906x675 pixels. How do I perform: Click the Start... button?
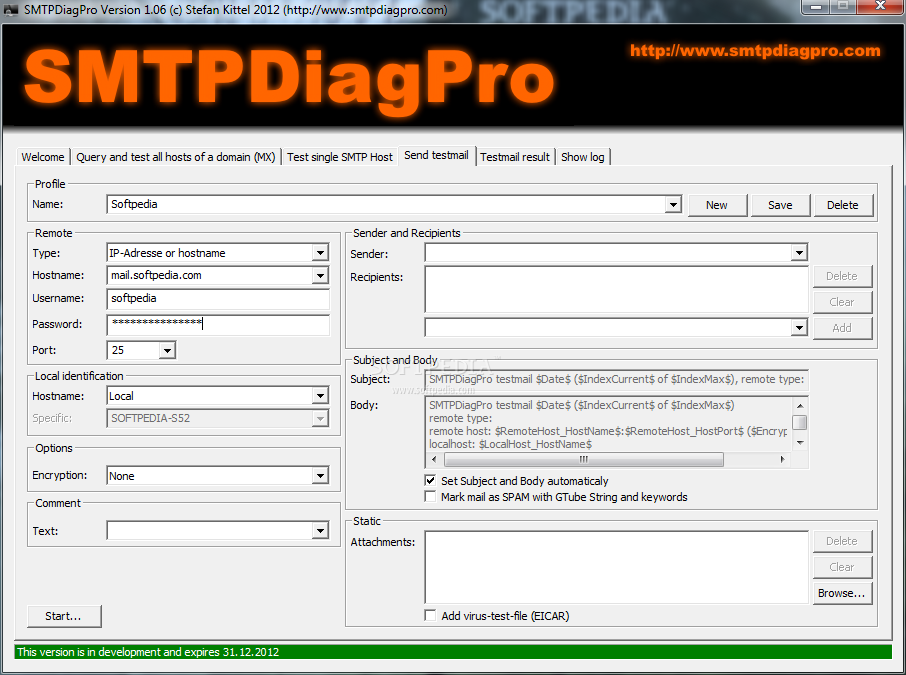pyautogui.click(x=64, y=616)
